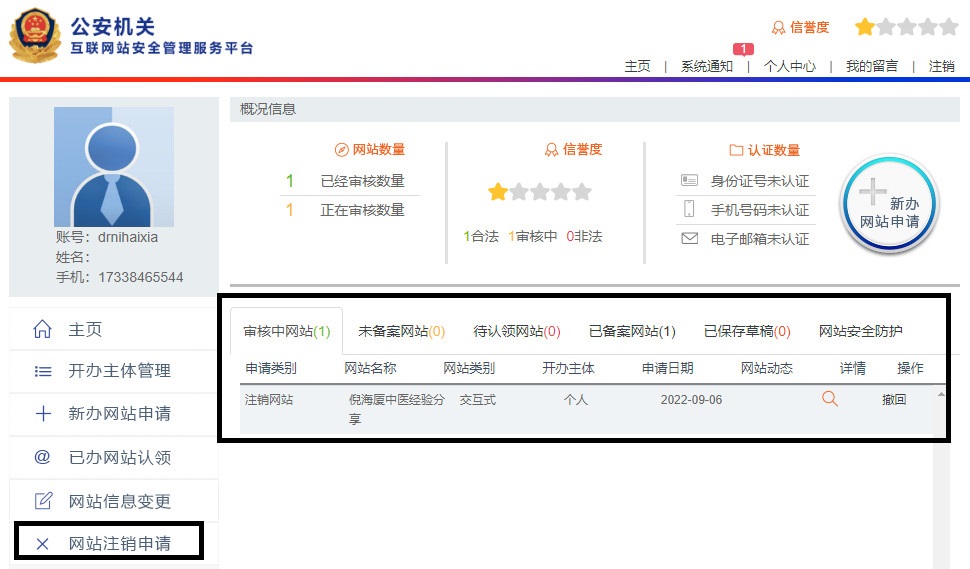Click the 注销网站 cell in table row
Image resolution: width=970 pixels, height=569 pixels.
coord(268,400)
